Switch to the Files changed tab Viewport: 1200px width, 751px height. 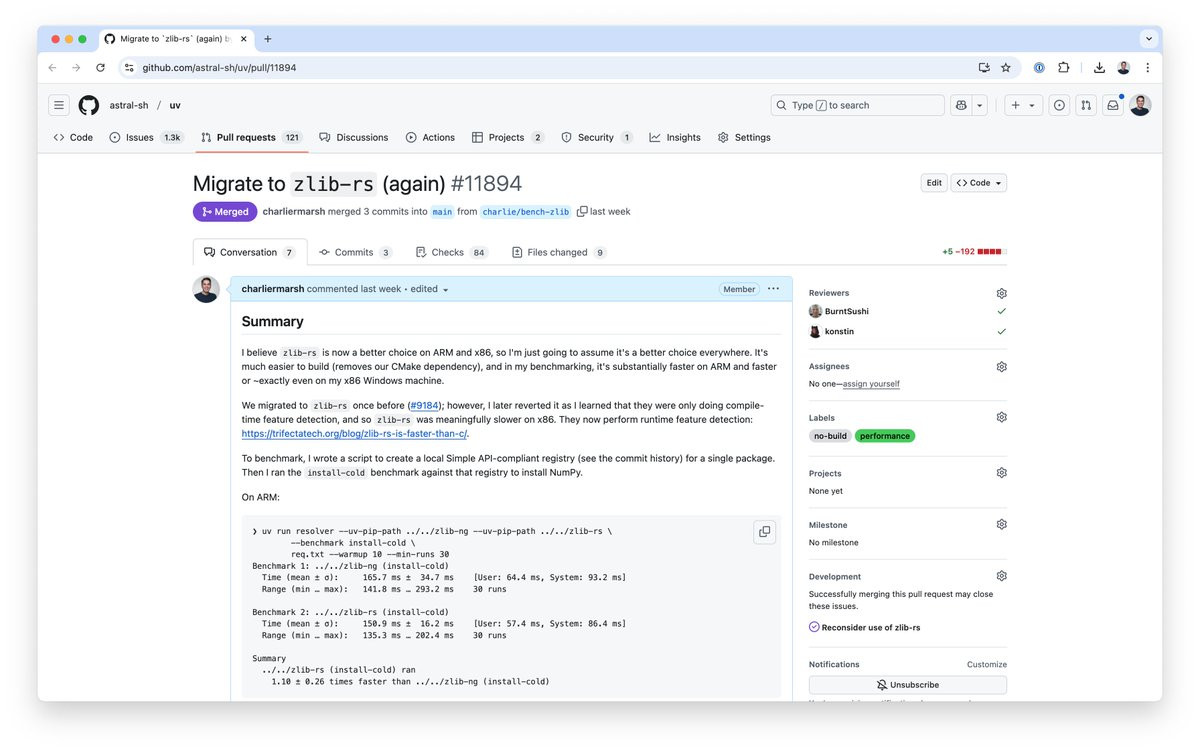click(559, 252)
